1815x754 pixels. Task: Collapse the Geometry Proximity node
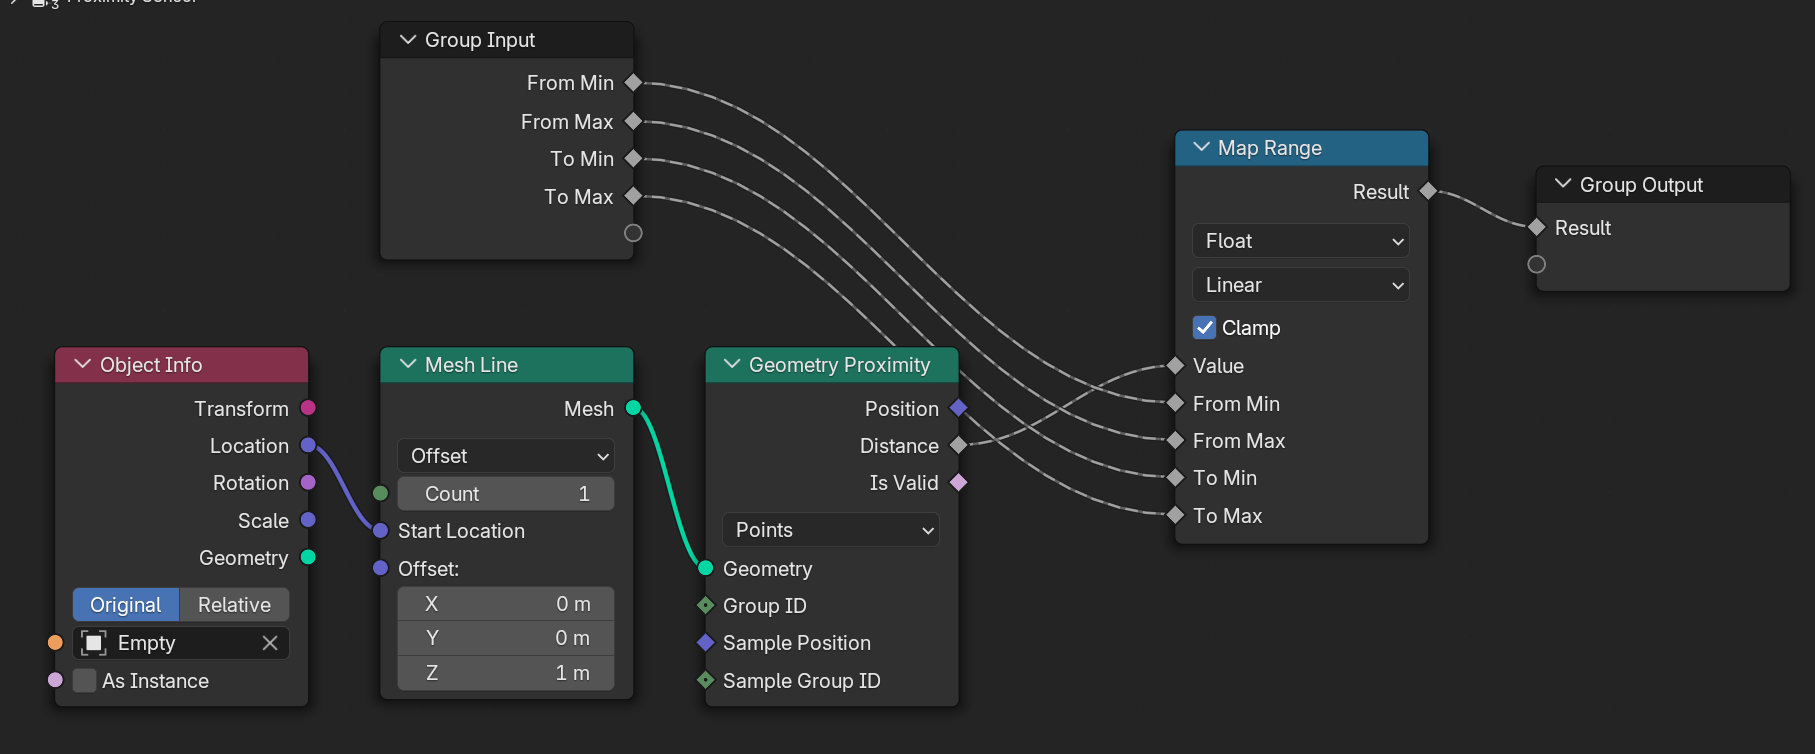(x=732, y=364)
